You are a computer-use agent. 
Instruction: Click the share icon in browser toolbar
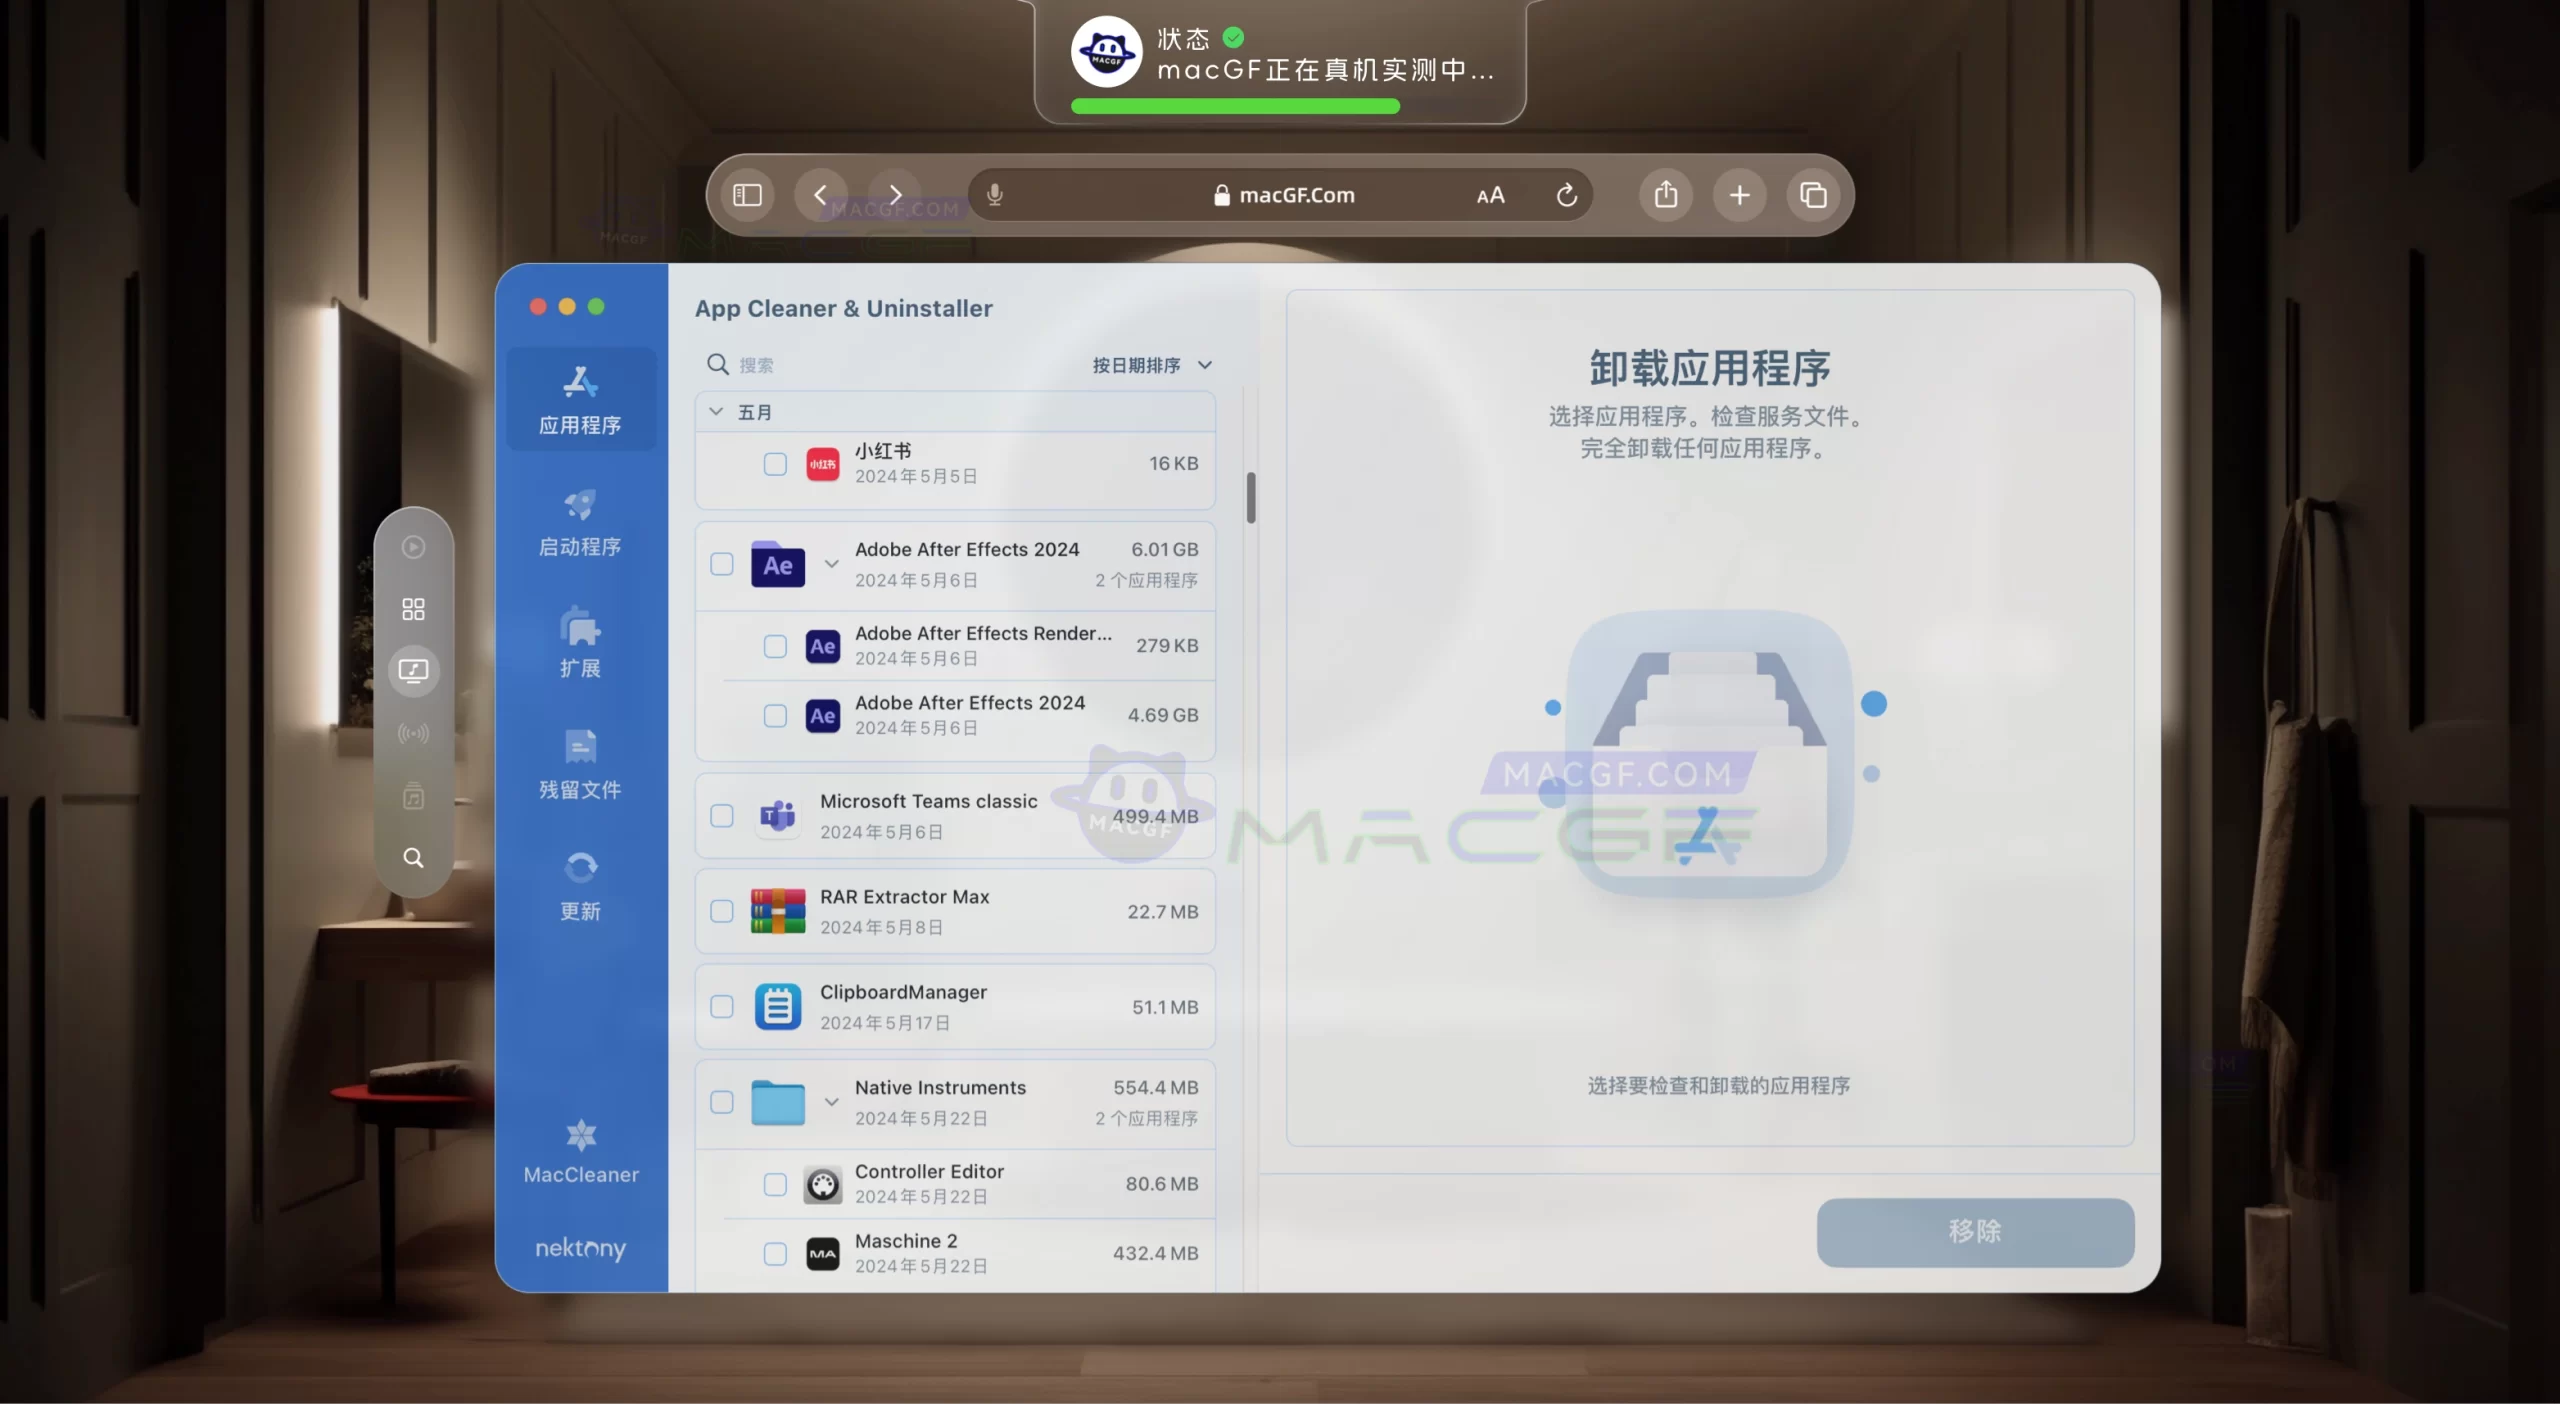point(1666,195)
